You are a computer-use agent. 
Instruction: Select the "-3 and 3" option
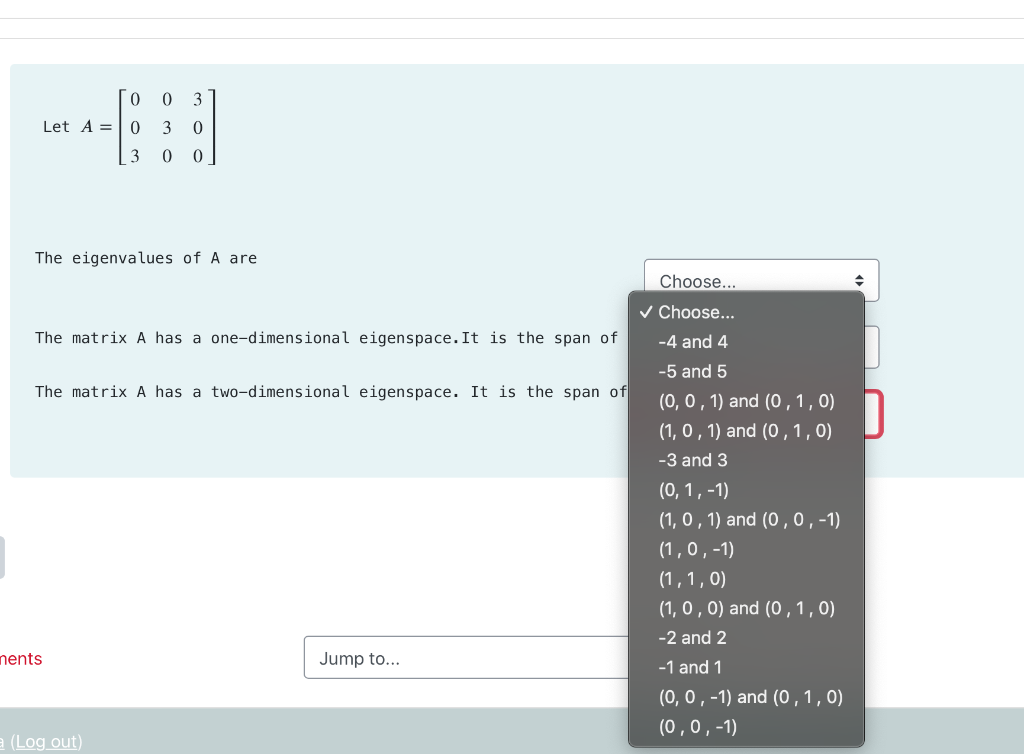[x=693, y=460]
